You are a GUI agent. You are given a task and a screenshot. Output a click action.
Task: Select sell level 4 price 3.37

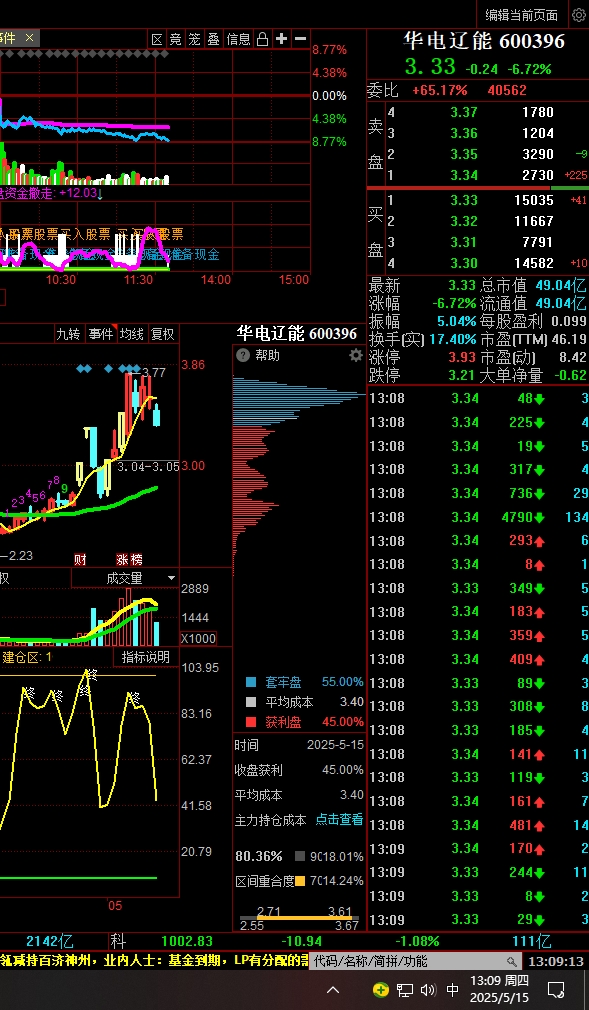(464, 112)
